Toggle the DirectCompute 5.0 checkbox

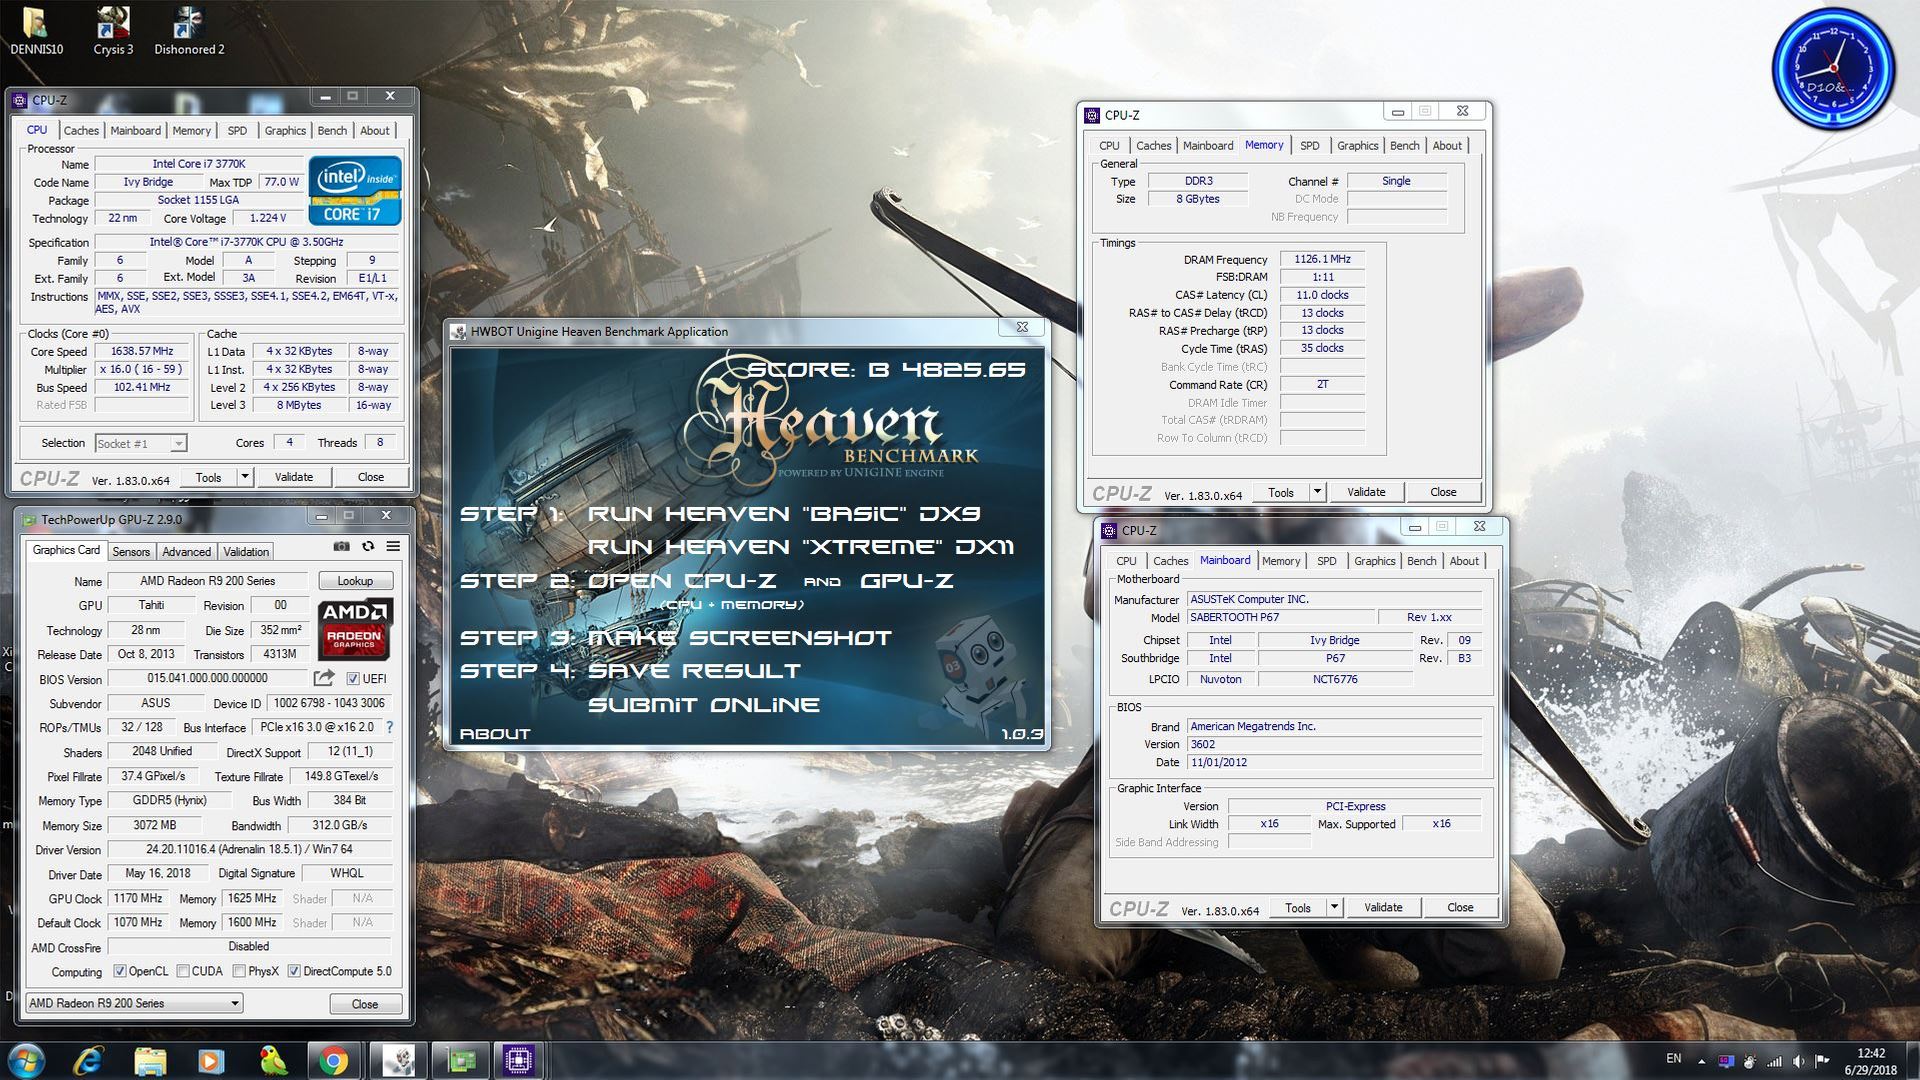[x=294, y=971]
